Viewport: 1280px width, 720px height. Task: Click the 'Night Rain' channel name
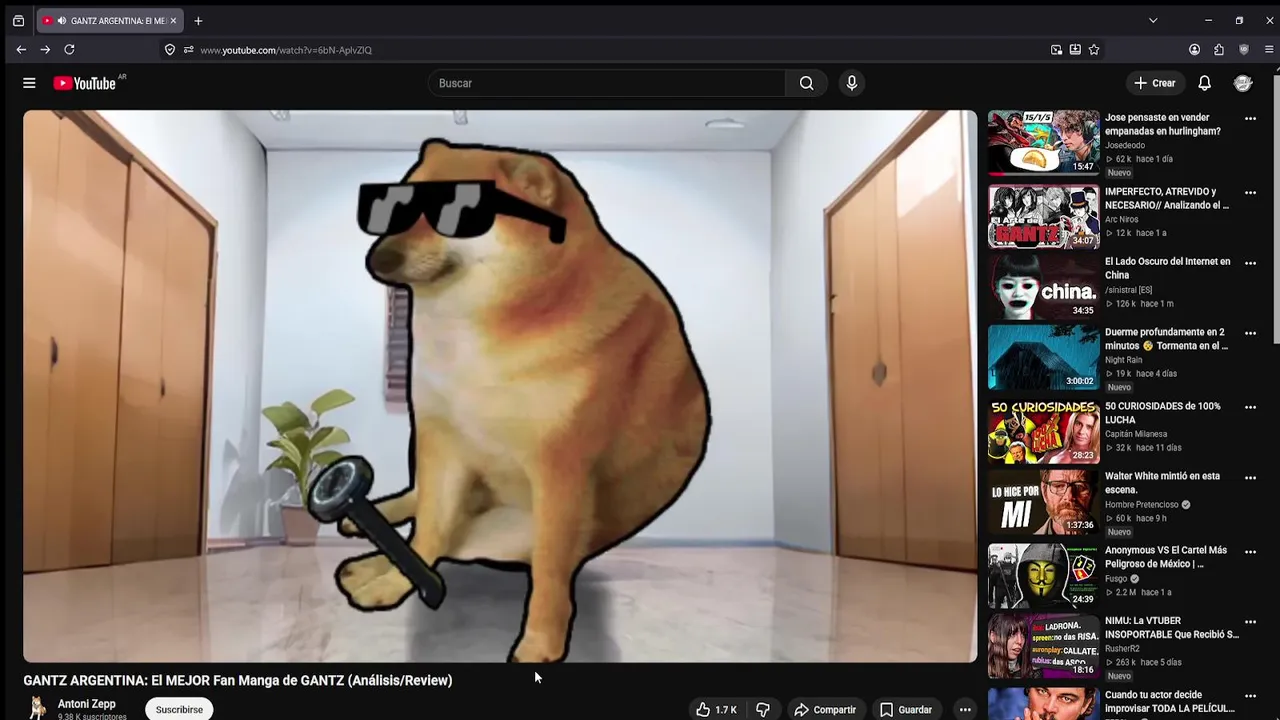1123,360
